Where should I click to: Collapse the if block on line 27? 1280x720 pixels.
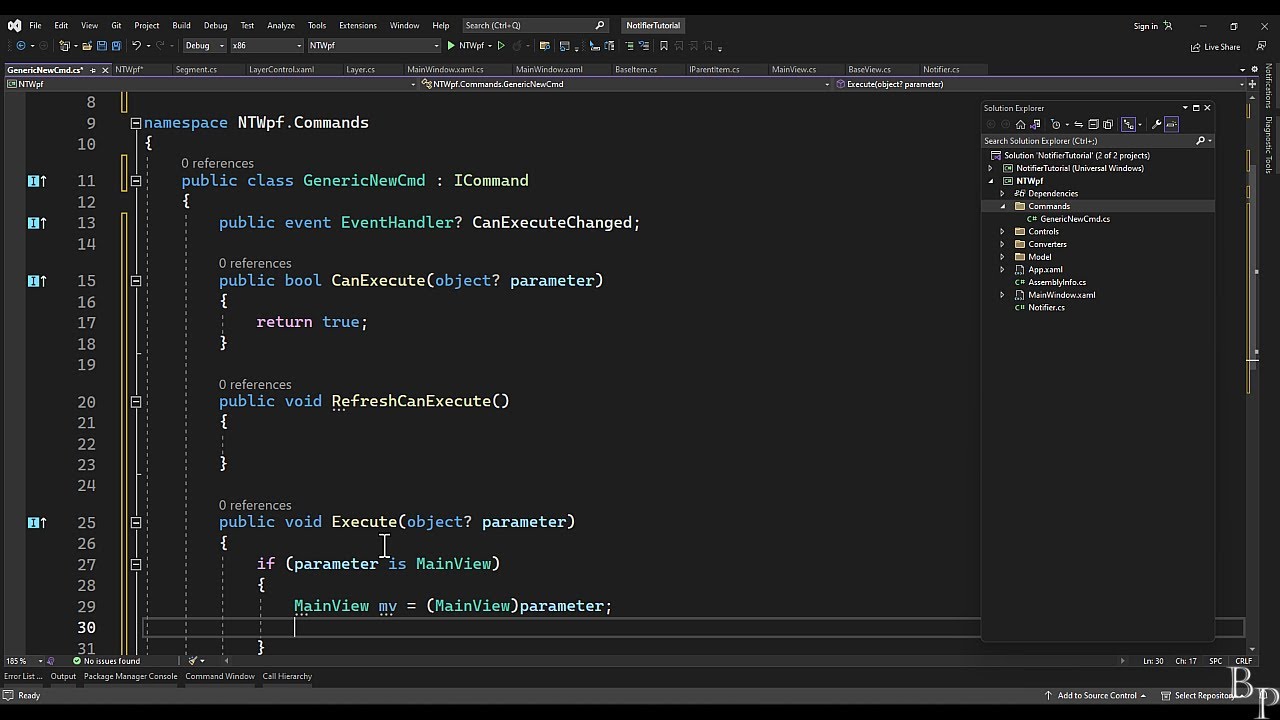(x=136, y=564)
